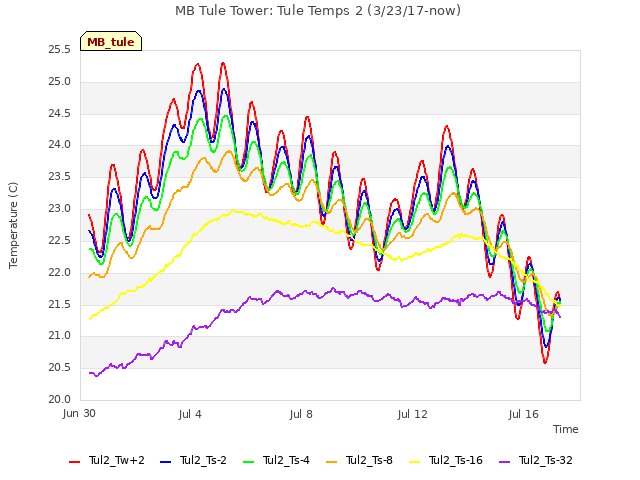The height and width of the screenshot is (480, 640).
Task: Click the Jul 16 x-axis tick label
Action: [x=524, y=414]
